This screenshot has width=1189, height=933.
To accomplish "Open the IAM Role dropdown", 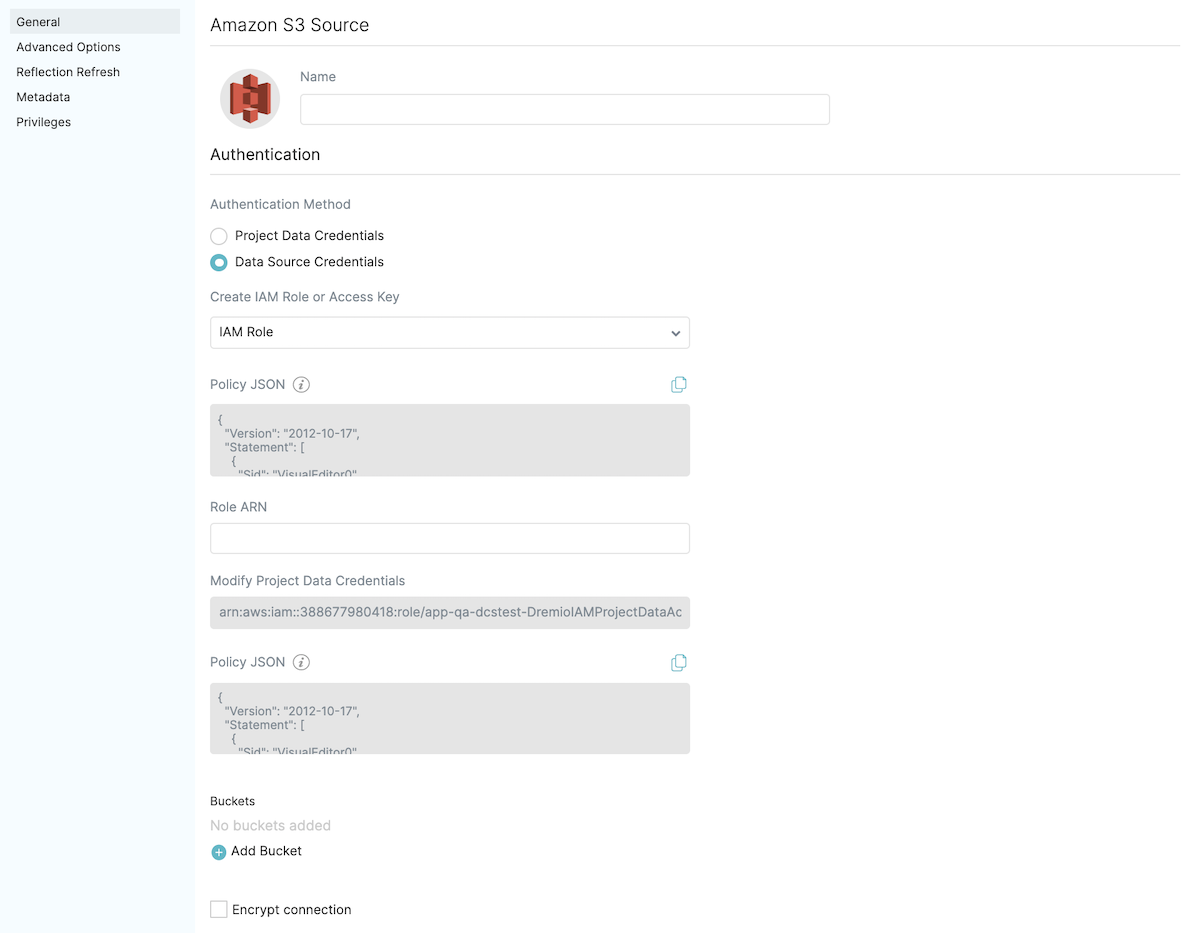I will (449, 332).
